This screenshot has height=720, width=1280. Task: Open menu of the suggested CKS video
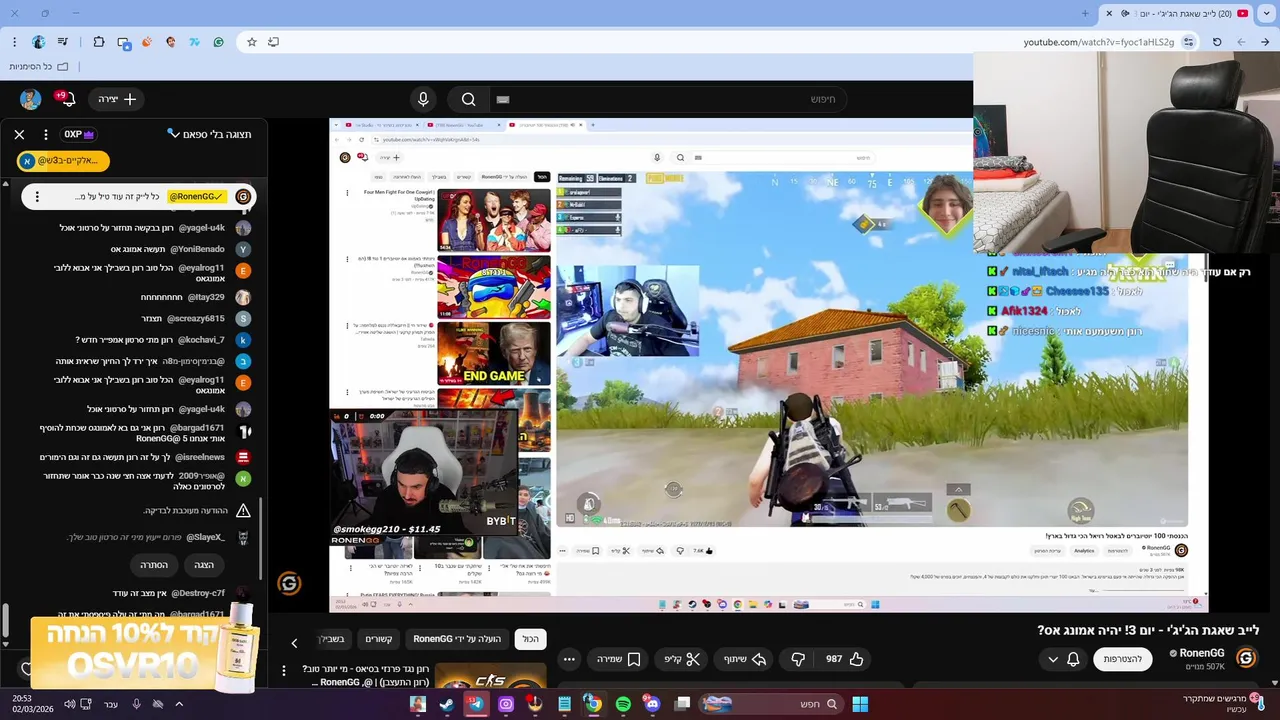(284, 671)
